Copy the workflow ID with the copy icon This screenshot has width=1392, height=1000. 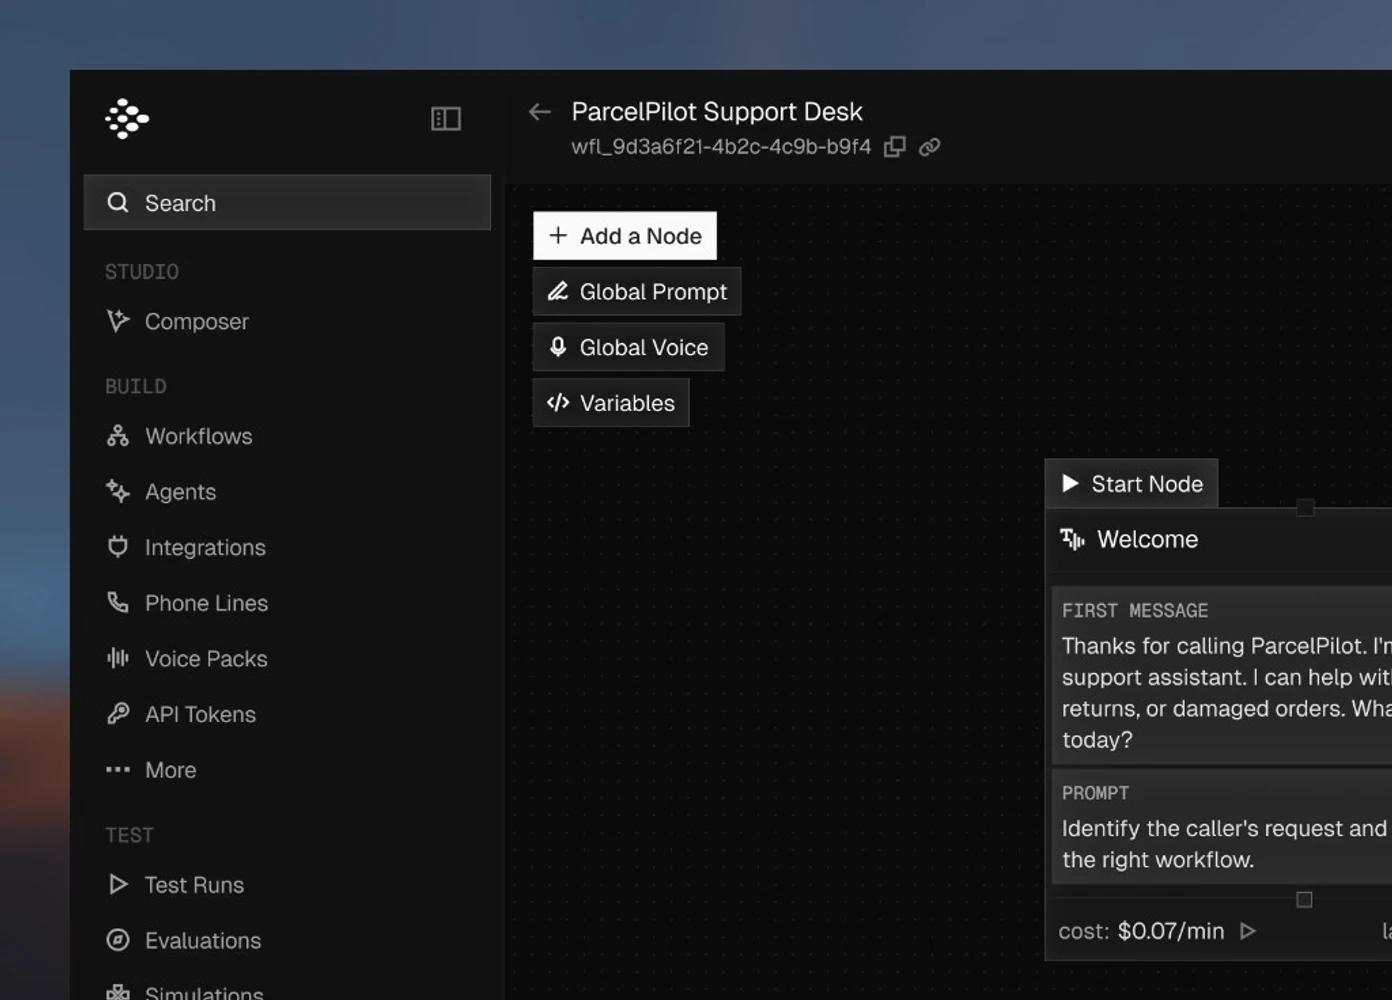click(x=895, y=147)
